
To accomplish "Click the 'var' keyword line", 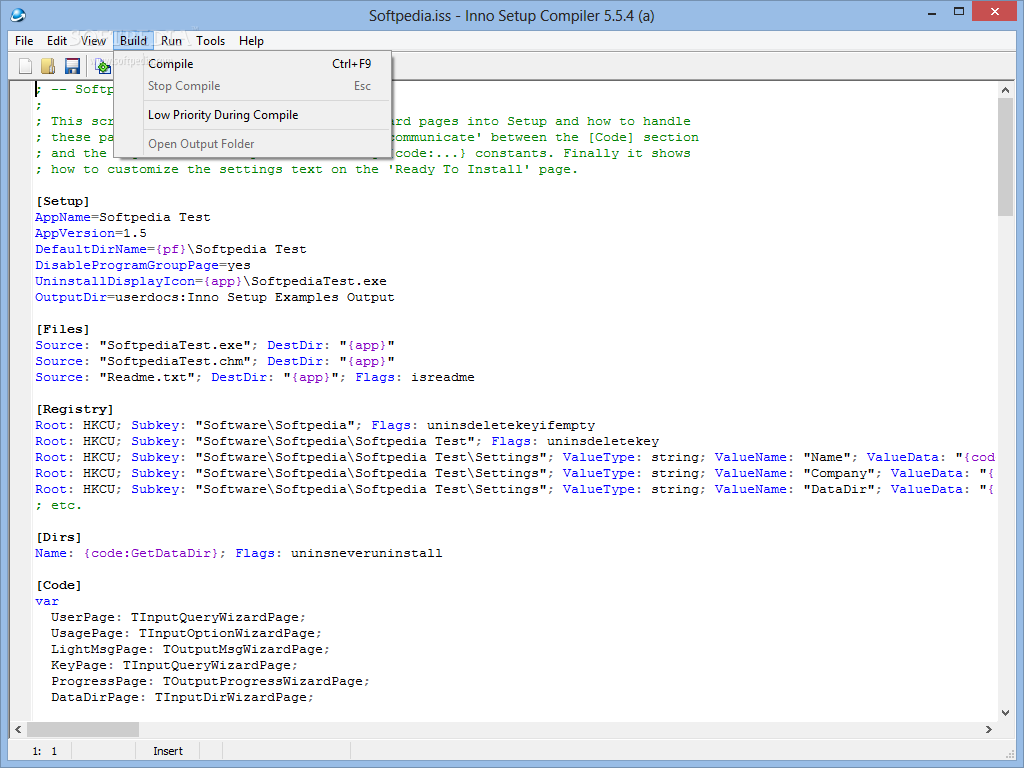I will (x=47, y=601).
